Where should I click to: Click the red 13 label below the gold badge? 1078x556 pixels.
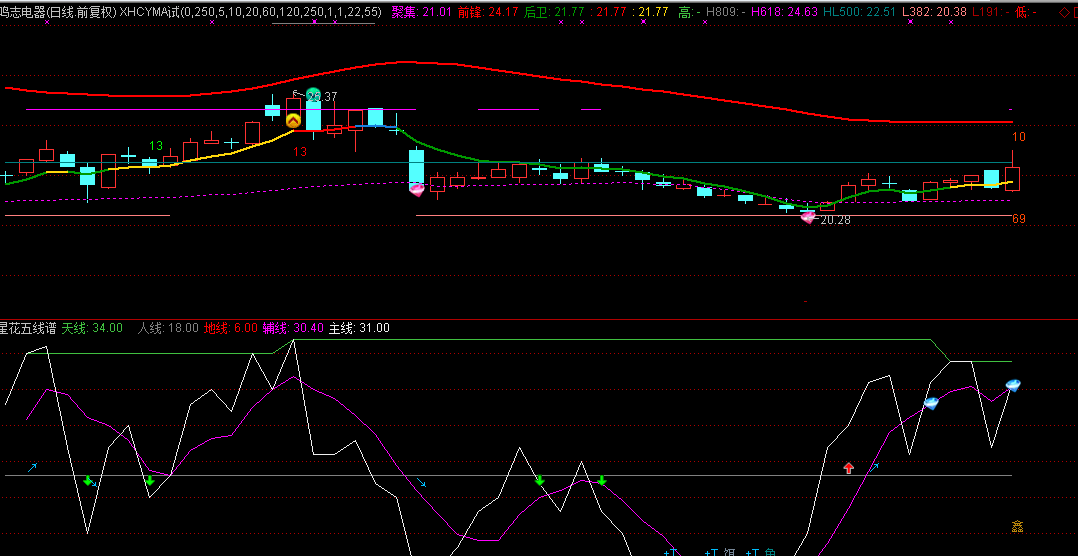(x=300, y=152)
